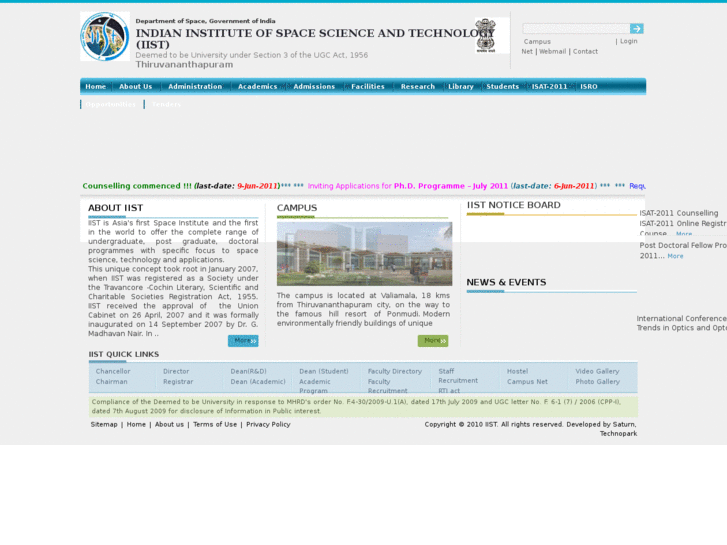
Task: Open the Students menu
Action: point(503,86)
